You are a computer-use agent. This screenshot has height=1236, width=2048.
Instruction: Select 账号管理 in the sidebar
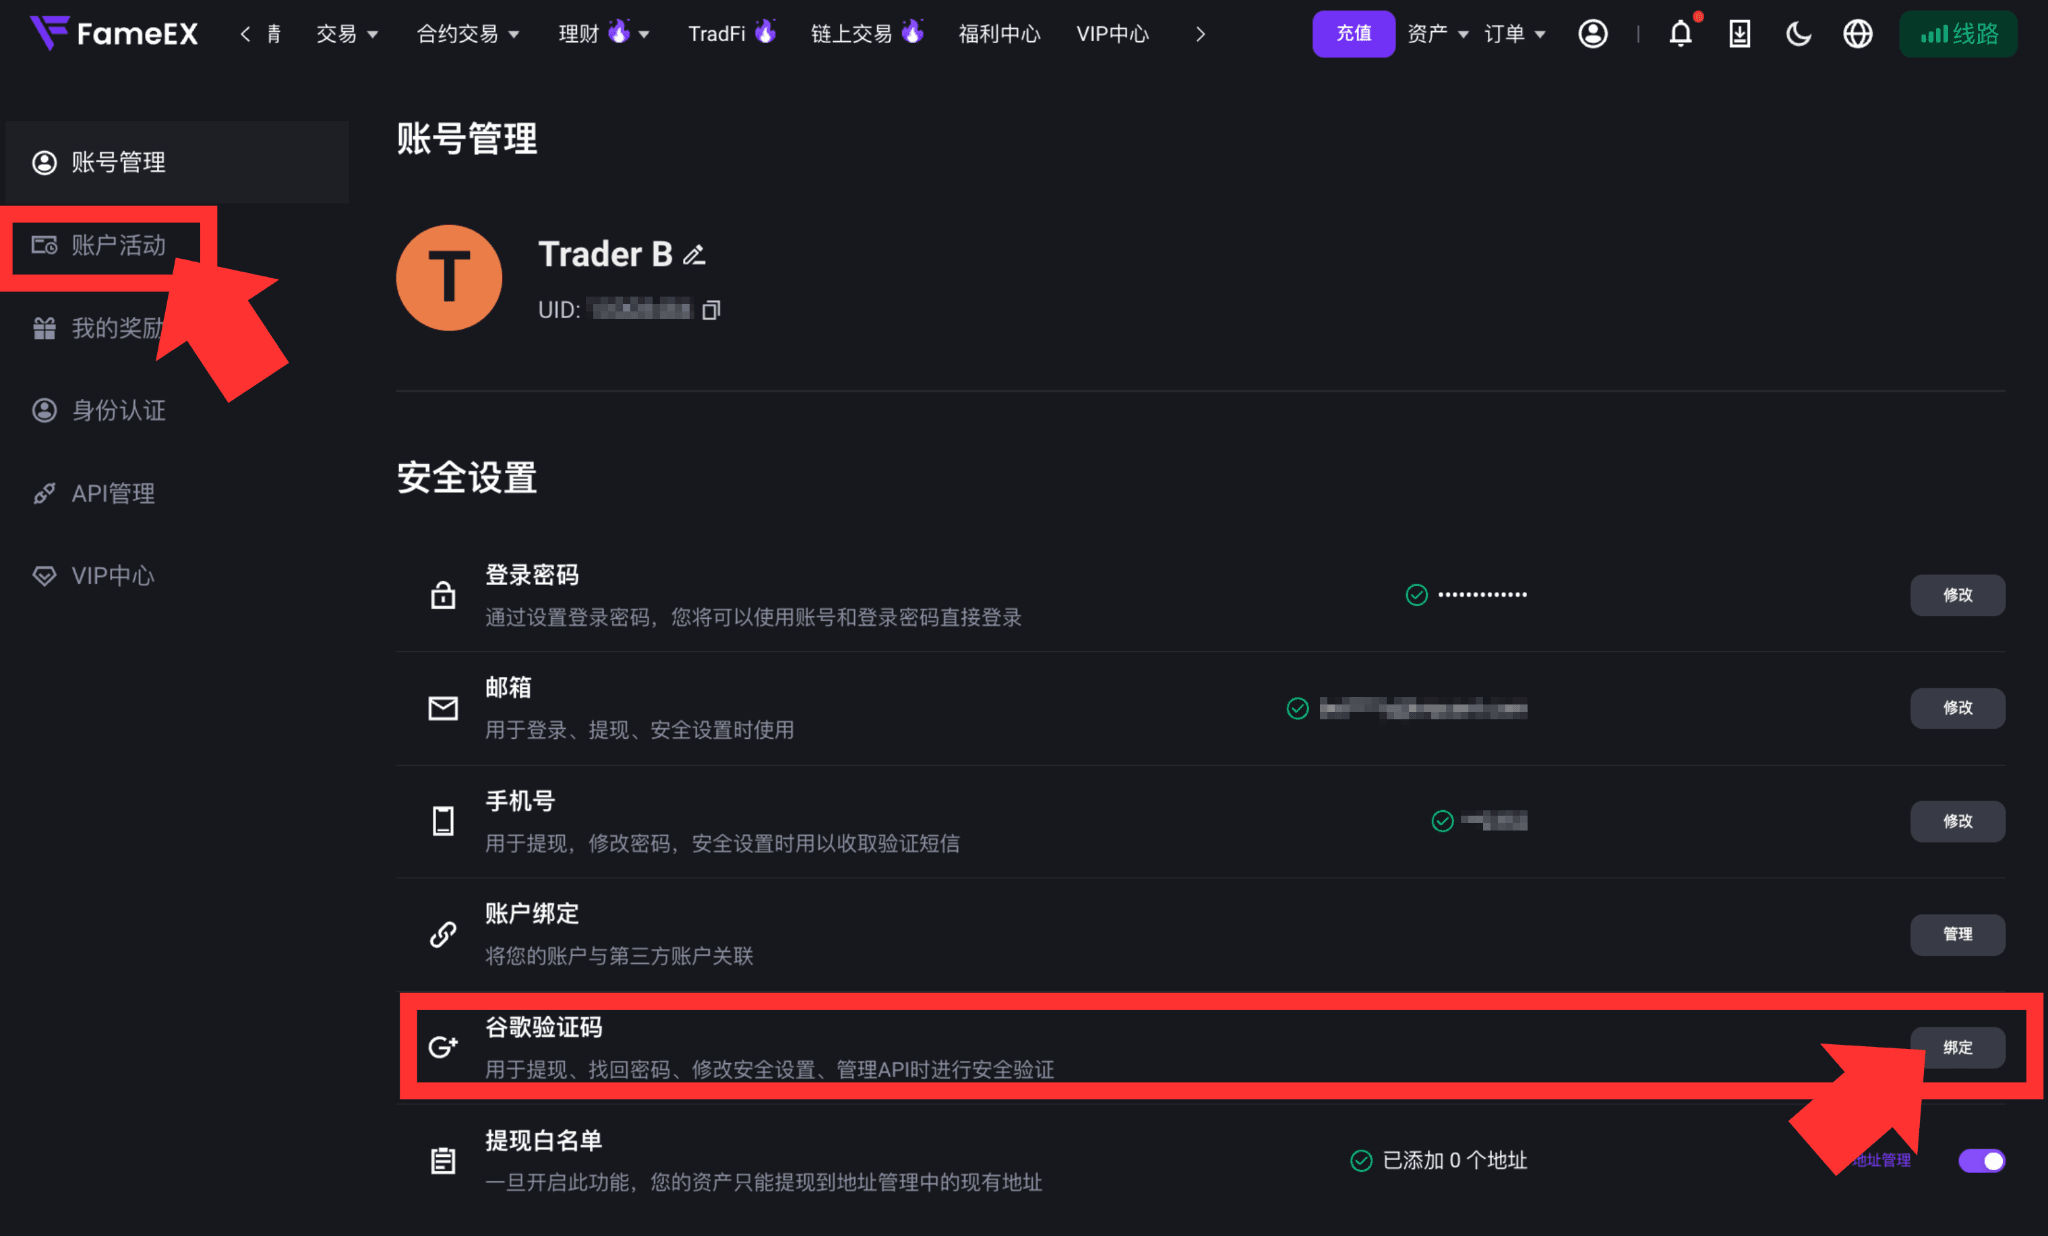tap(177, 162)
